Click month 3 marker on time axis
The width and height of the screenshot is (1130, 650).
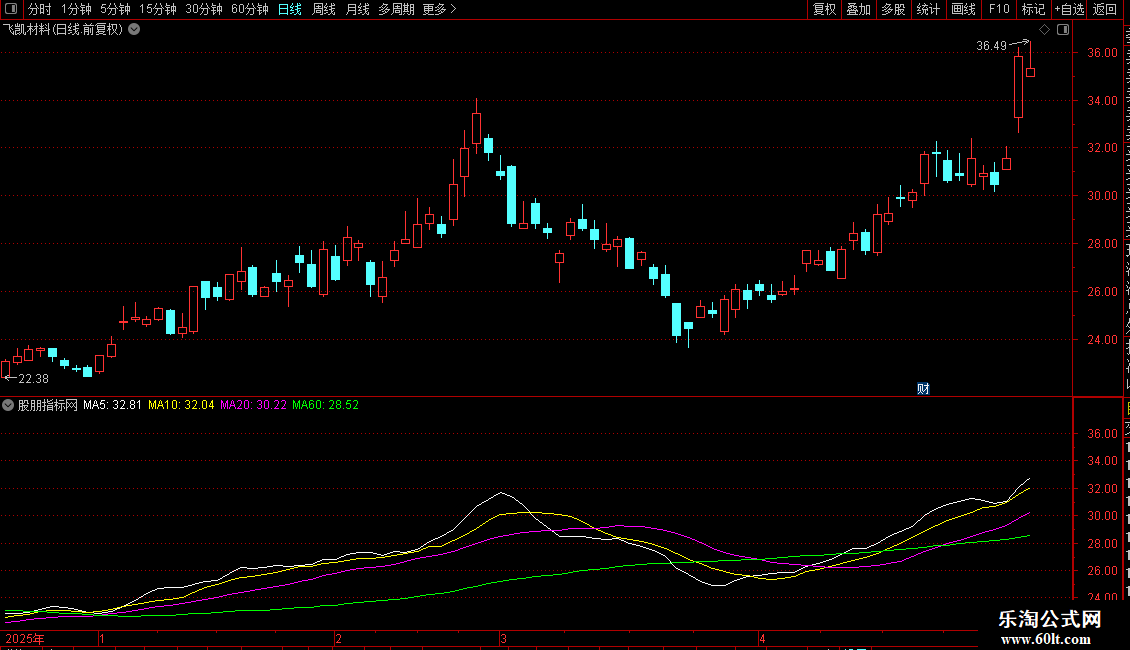(x=503, y=638)
